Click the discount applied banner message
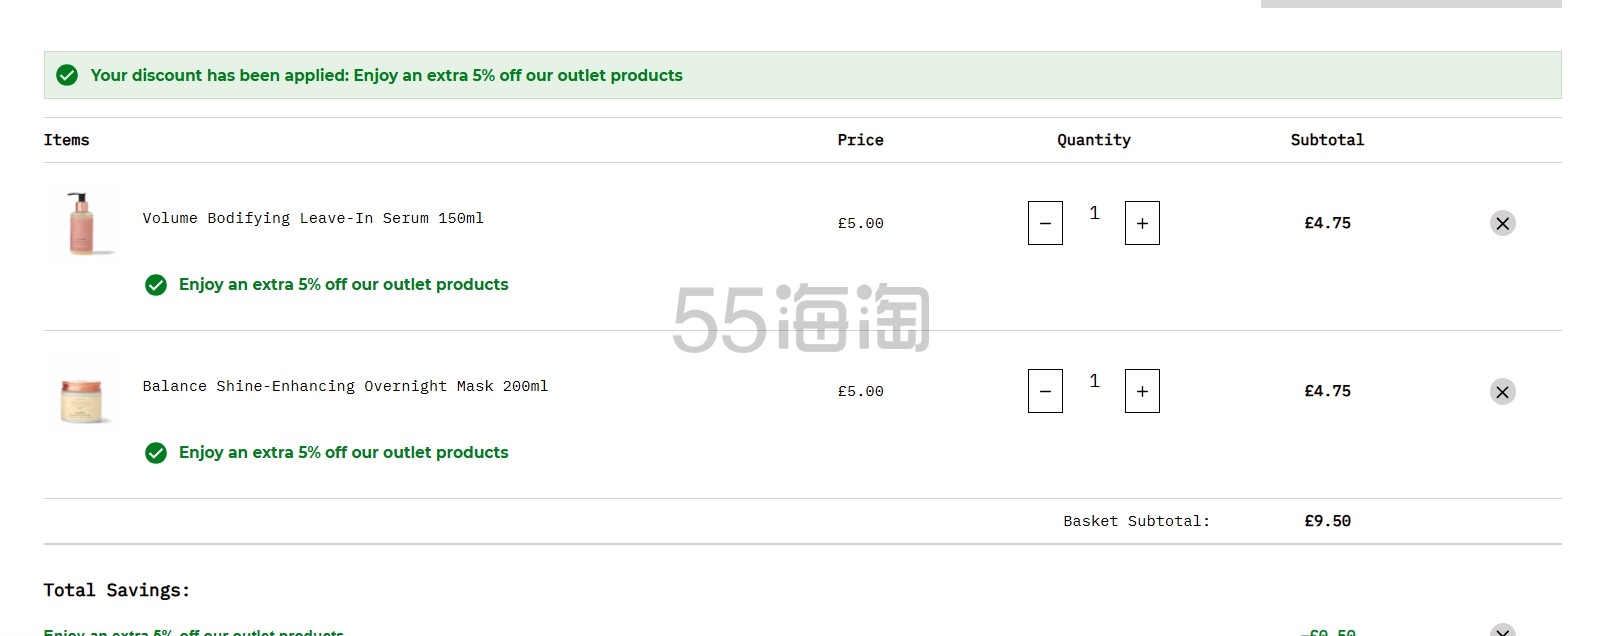 [x=386, y=75]
